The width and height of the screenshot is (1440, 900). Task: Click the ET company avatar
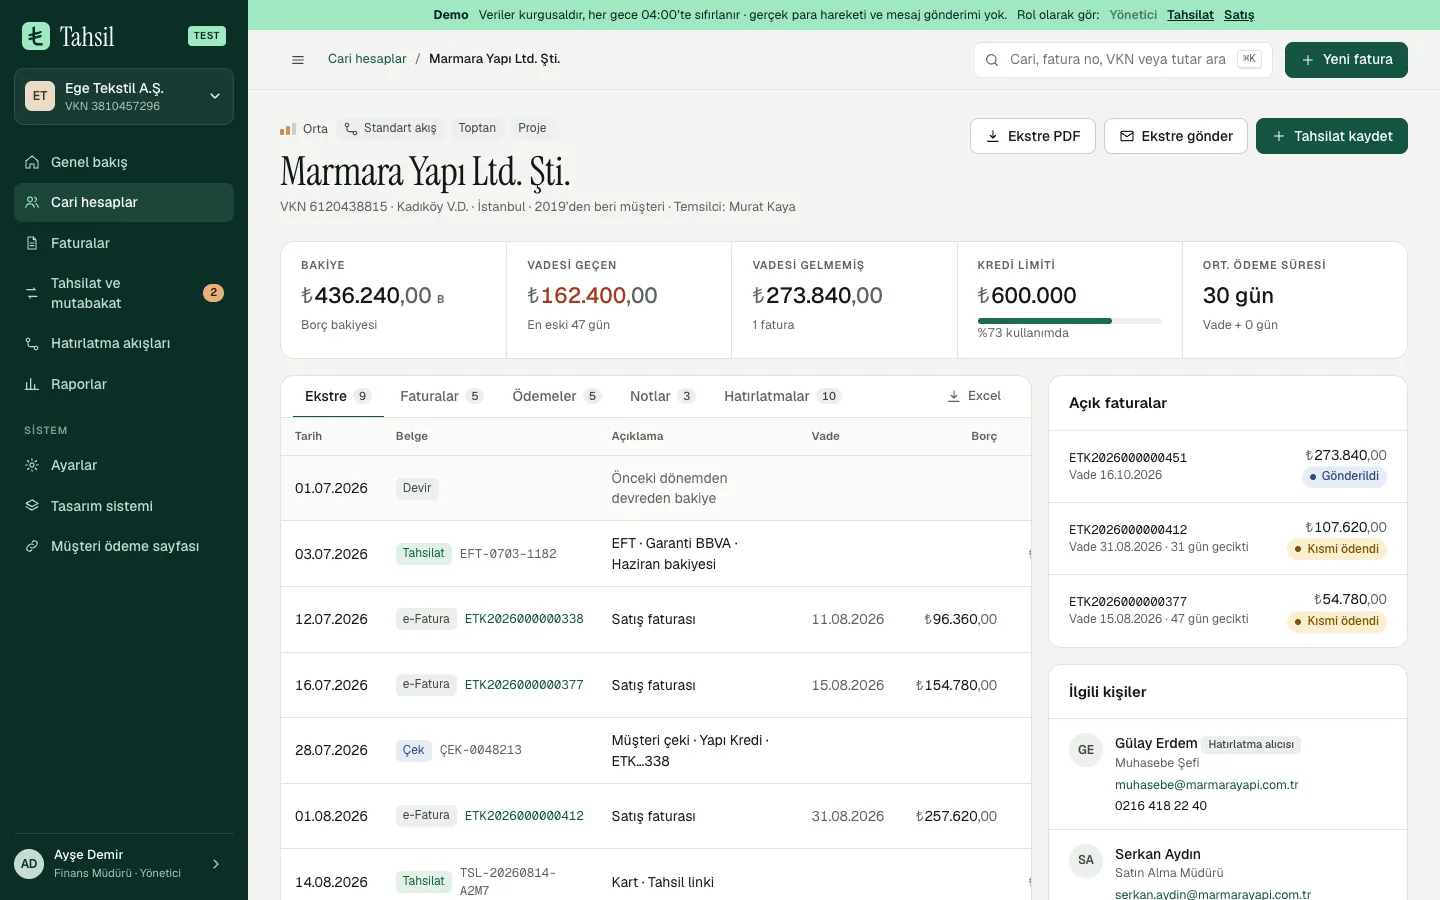coord(40,96)
